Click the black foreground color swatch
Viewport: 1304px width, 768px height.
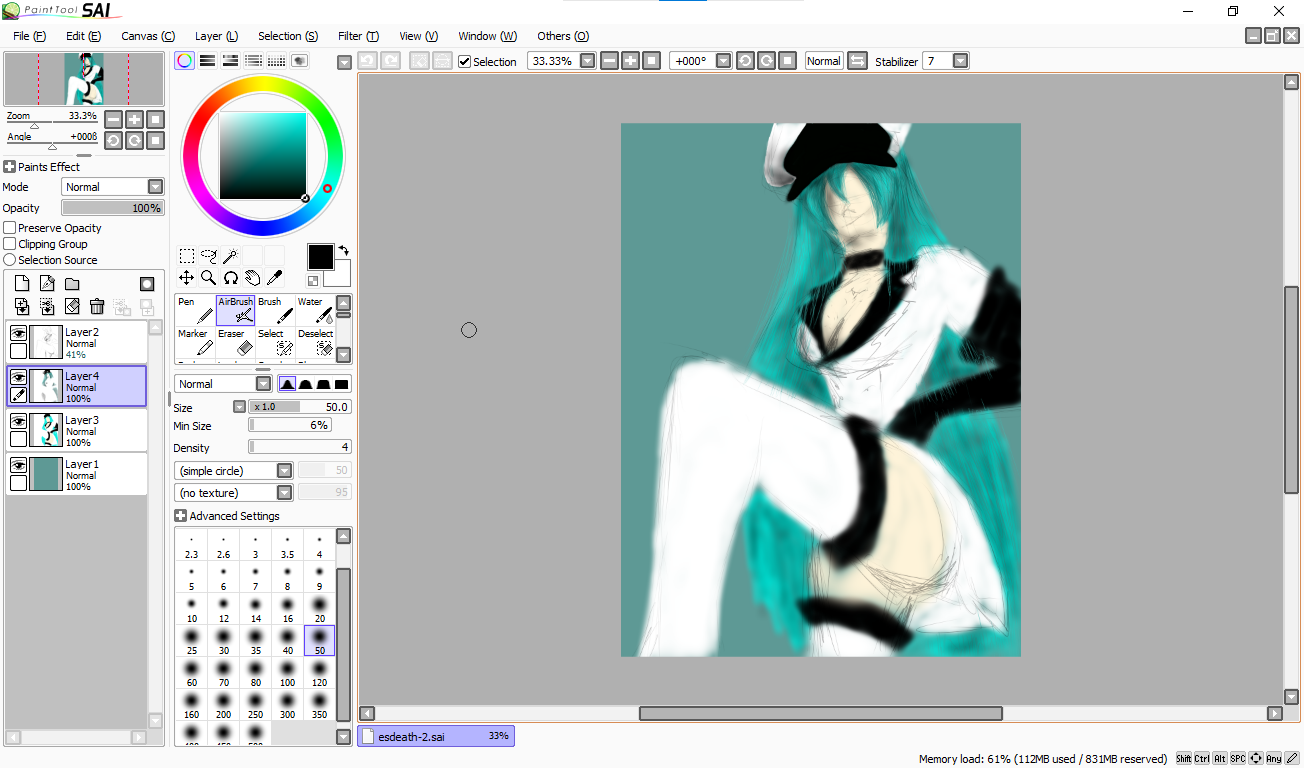tap(320, 257)
